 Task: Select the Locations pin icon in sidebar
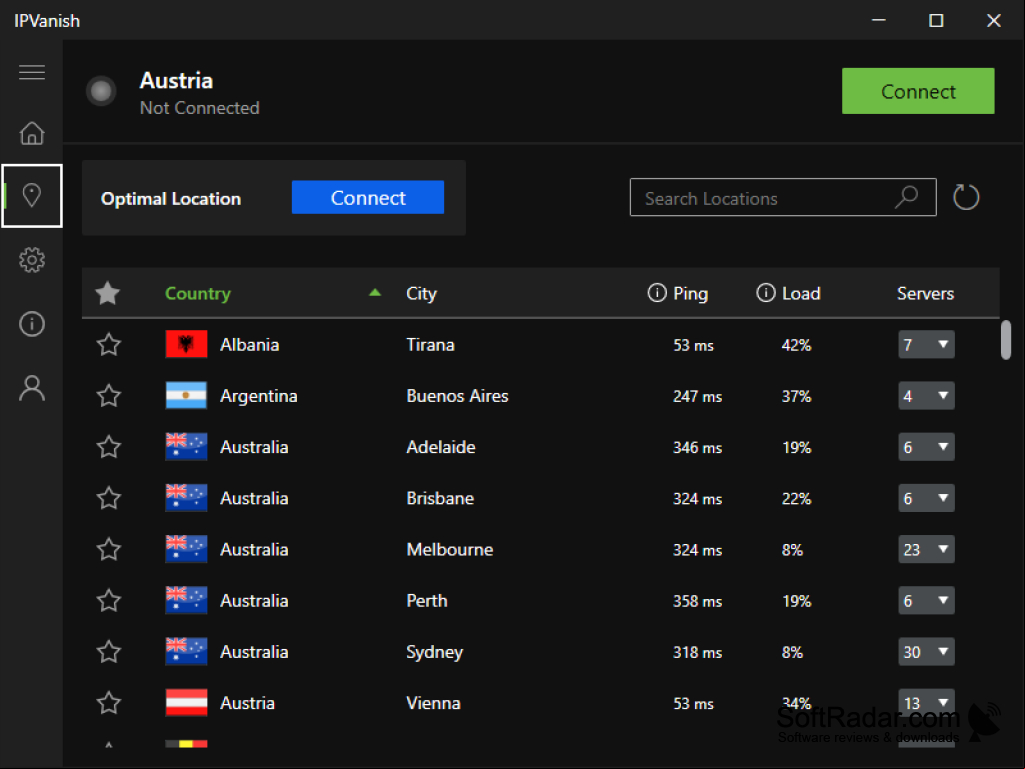click(x=31, y=195)
